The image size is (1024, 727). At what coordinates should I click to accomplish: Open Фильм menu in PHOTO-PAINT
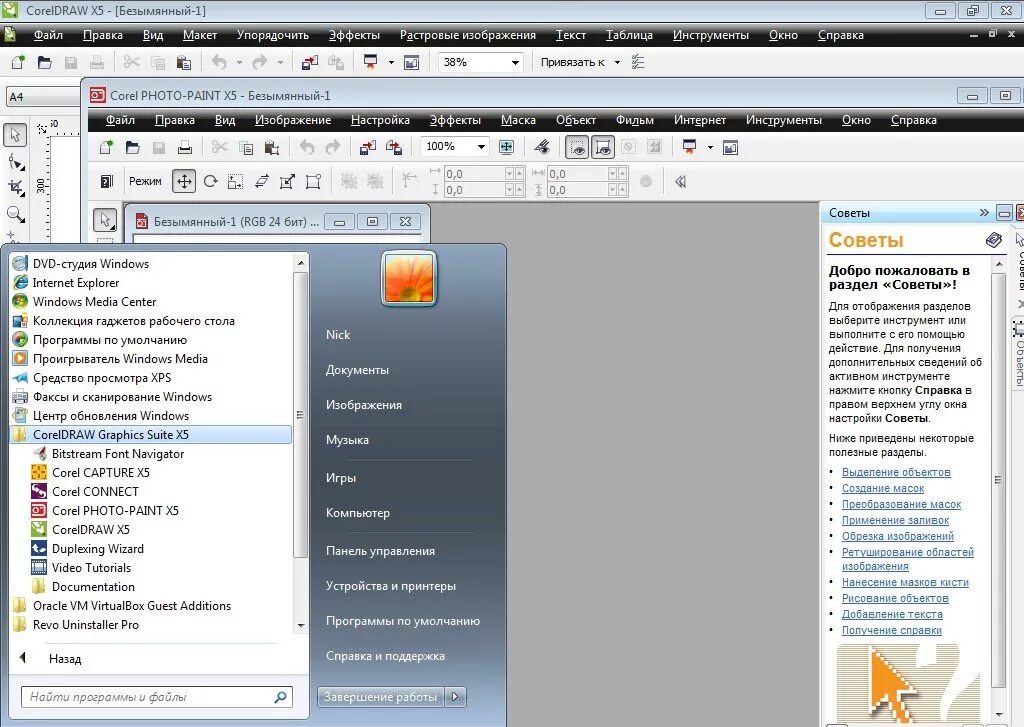[635, 120]
